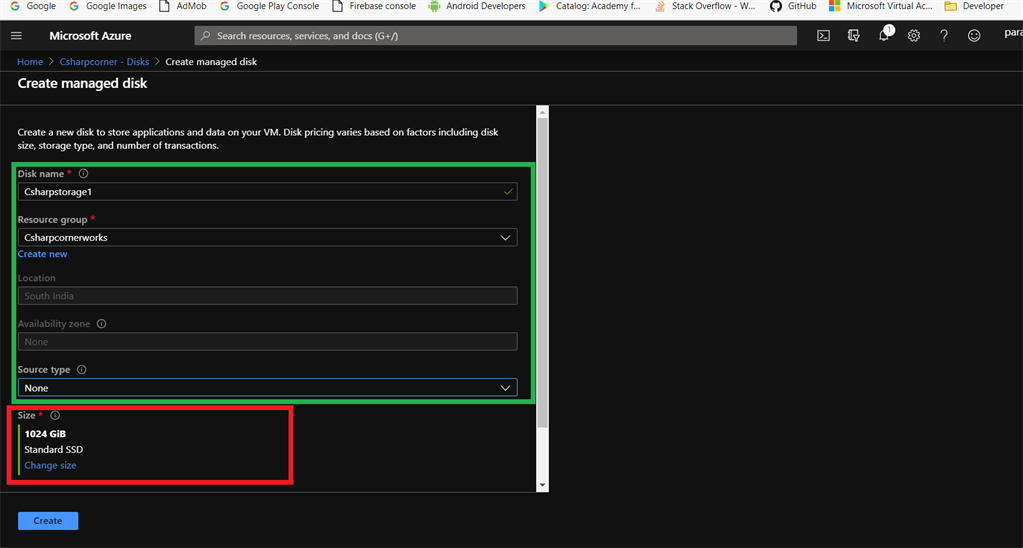Expand the Source type dropdown
Viewport: 1023px width, 548px height.
pos(267,388)
